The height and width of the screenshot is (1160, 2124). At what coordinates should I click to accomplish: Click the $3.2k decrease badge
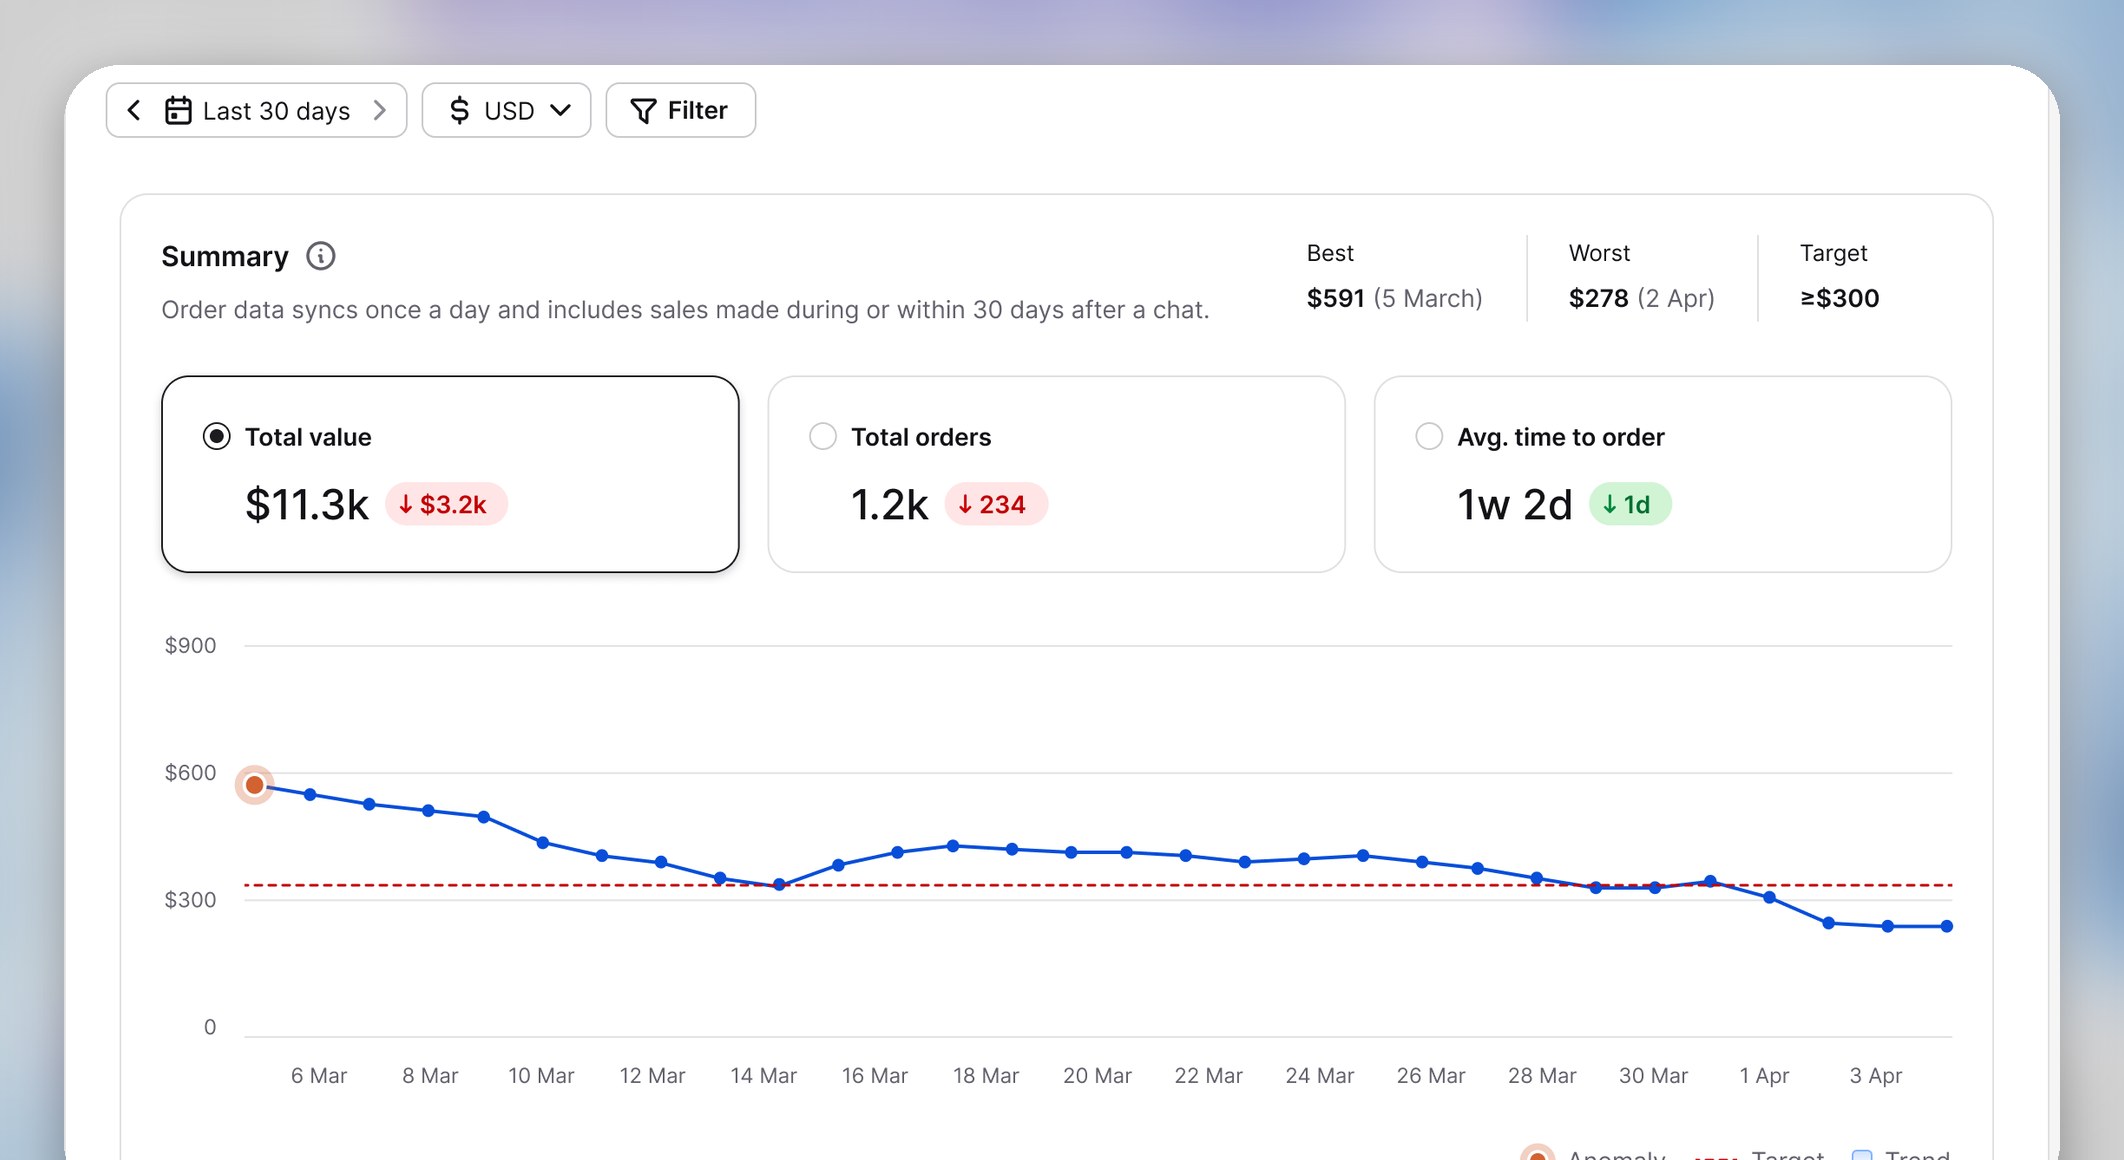pos(446,504)
